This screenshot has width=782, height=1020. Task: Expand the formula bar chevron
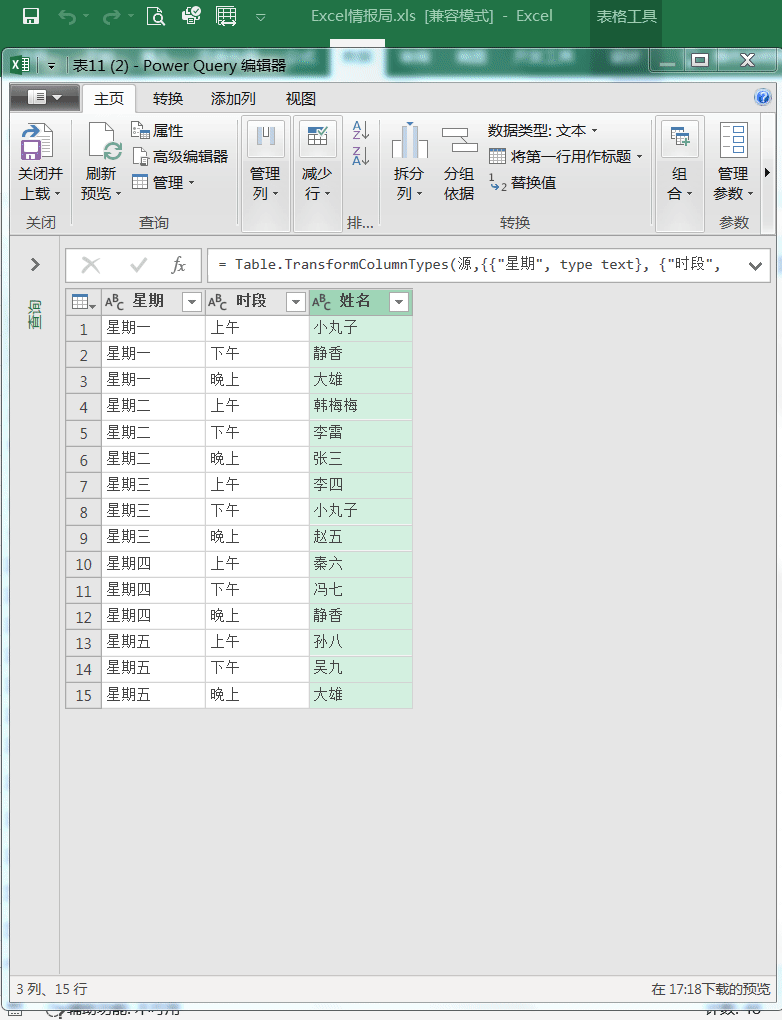click(755, 266)
